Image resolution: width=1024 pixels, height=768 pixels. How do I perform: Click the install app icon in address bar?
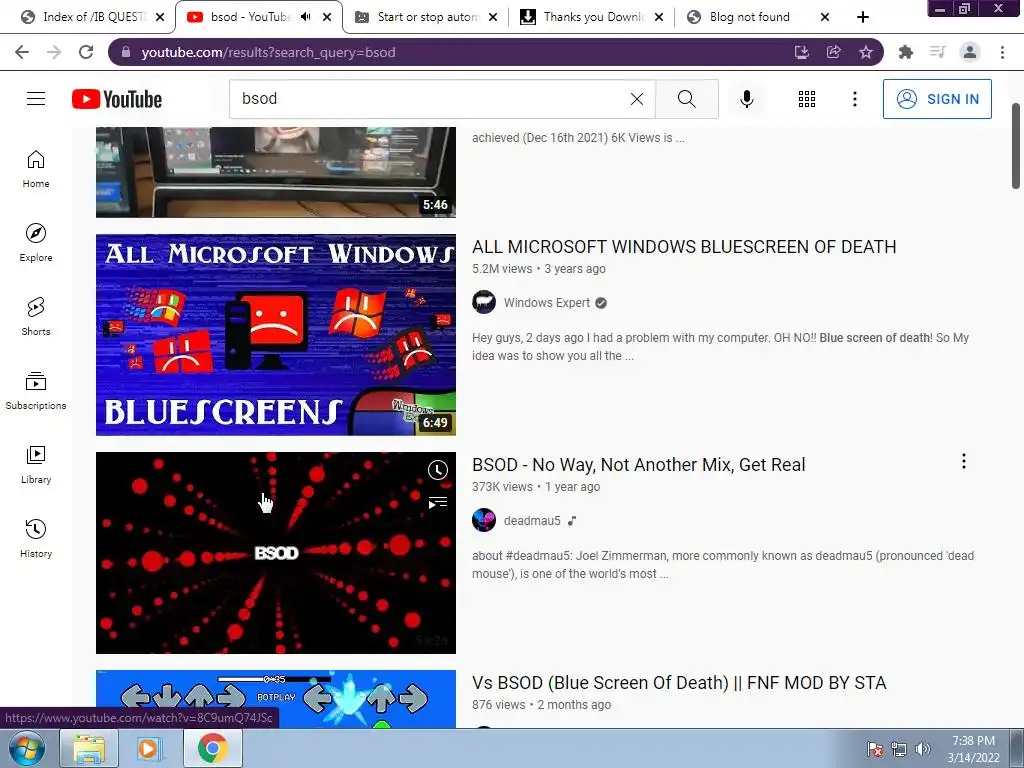(x=802, y=52)
